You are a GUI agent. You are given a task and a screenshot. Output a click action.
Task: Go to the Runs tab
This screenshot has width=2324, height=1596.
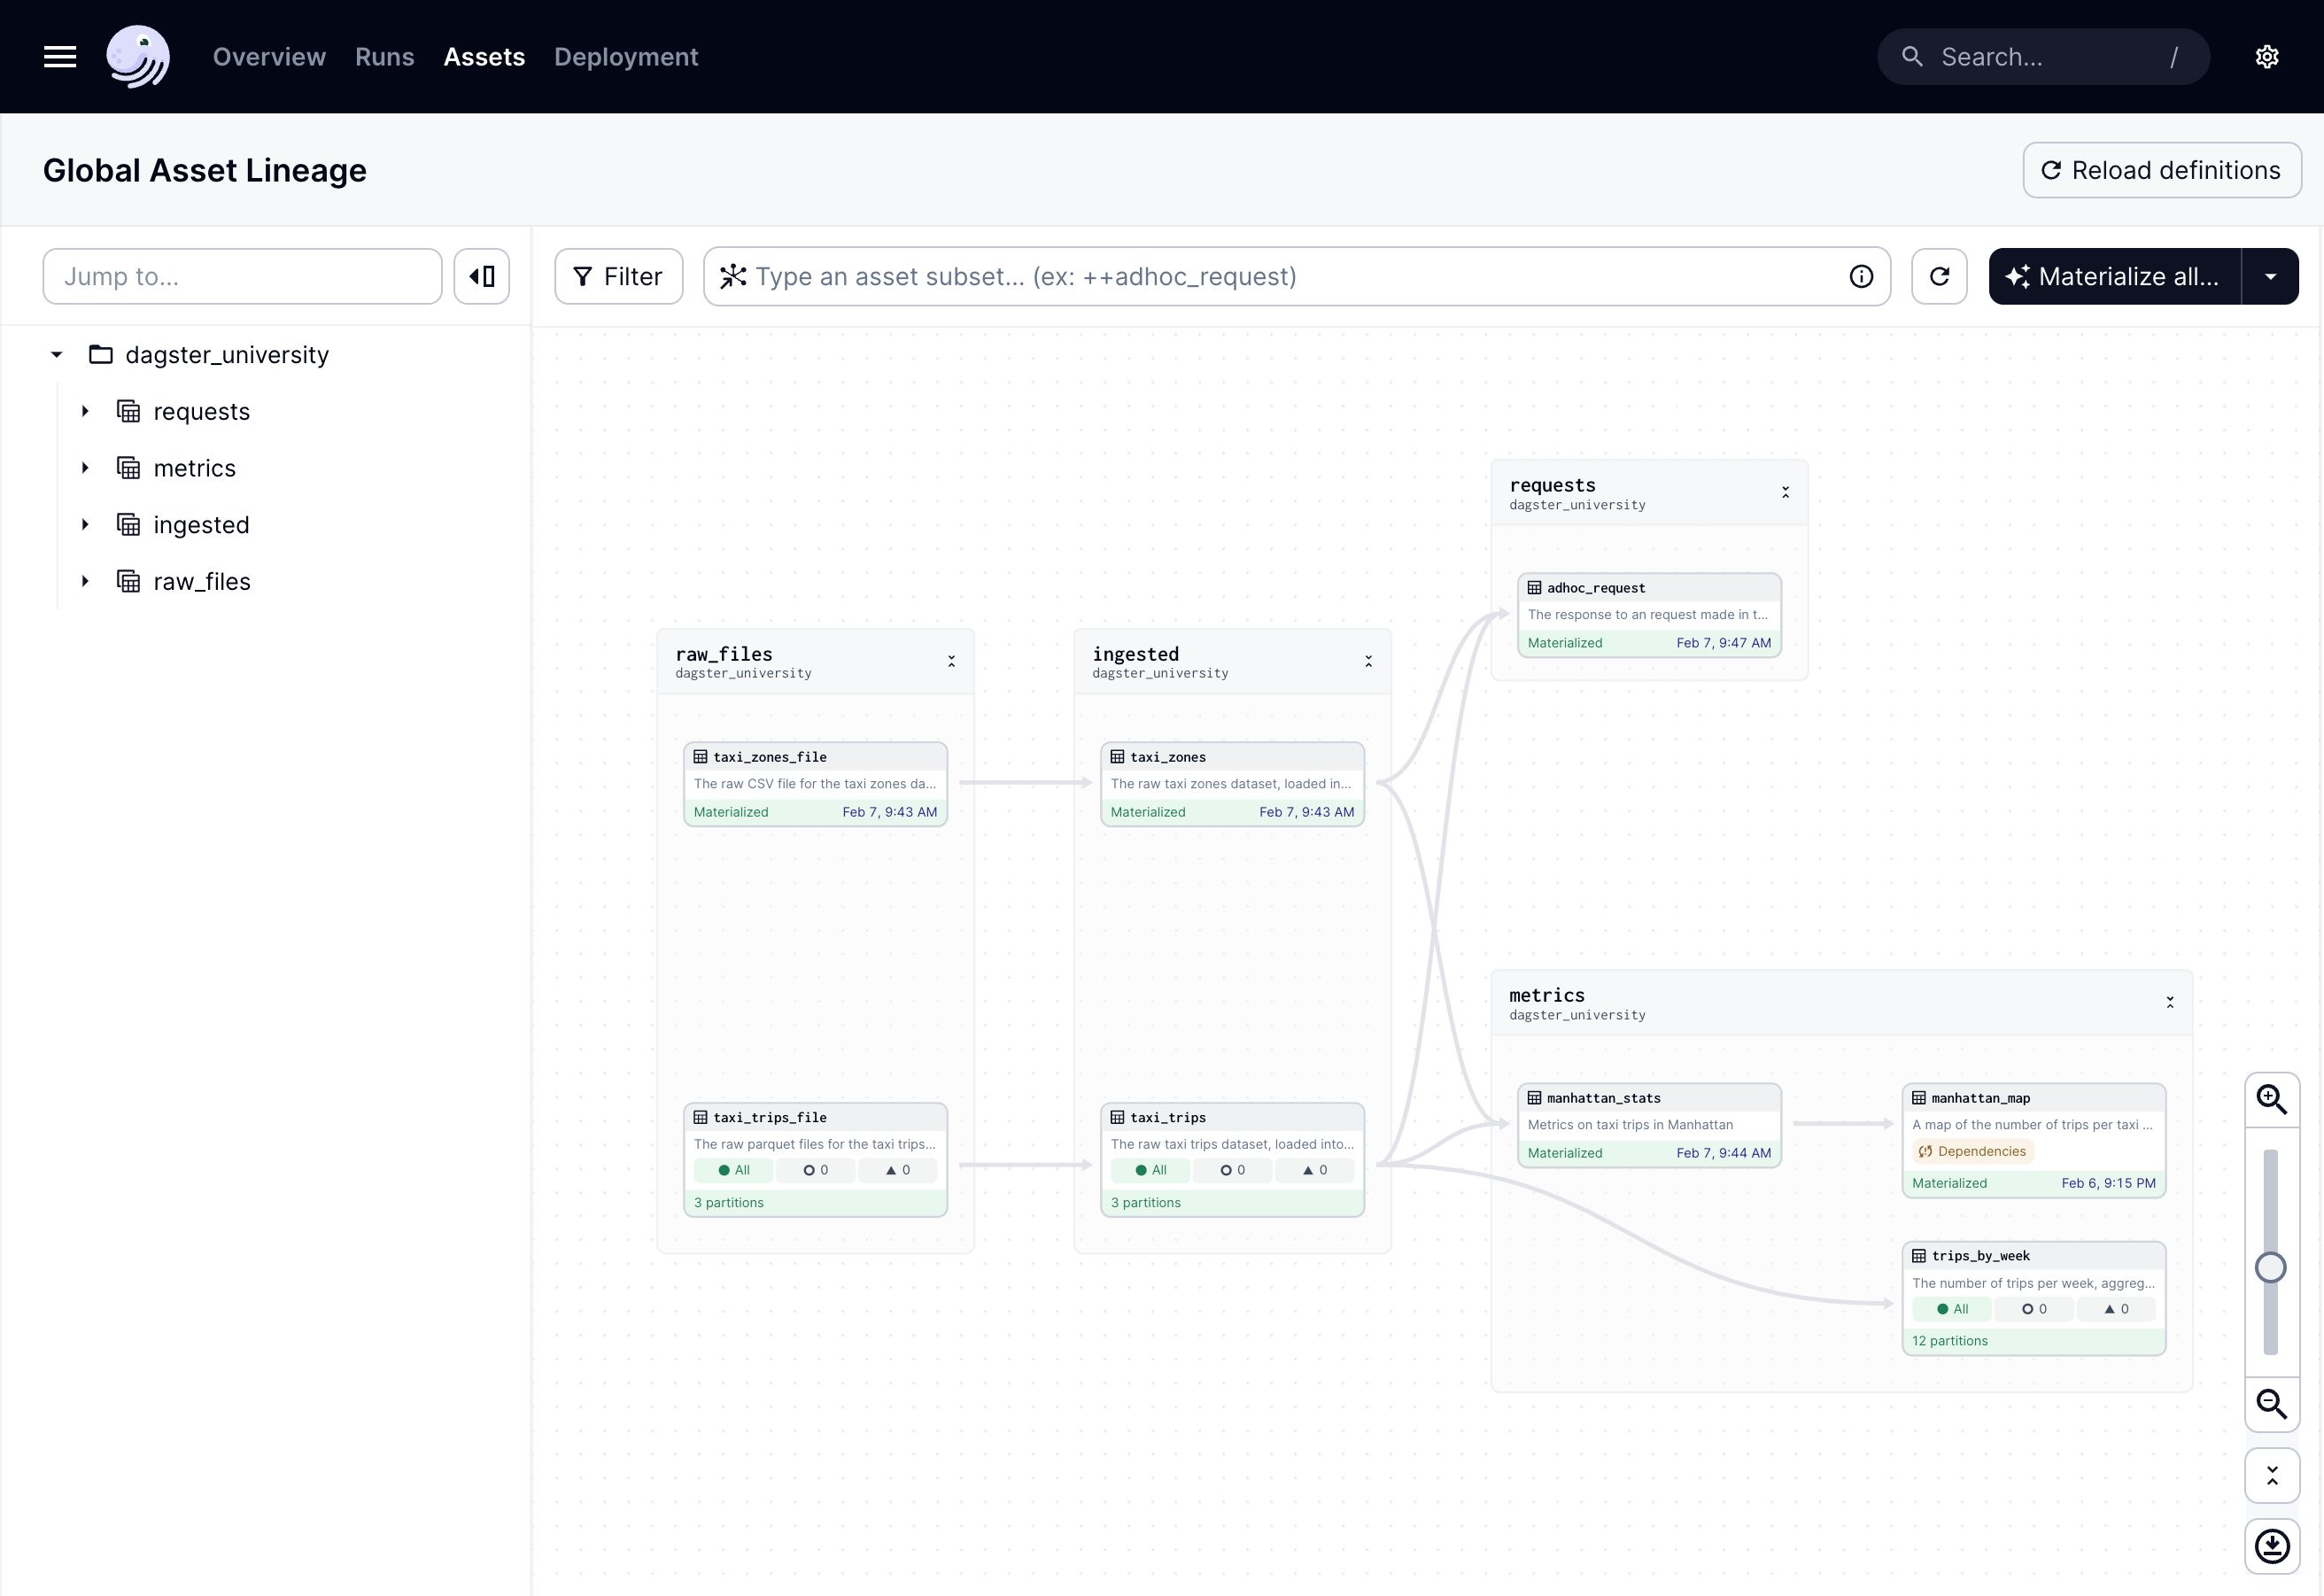point(385,57)
